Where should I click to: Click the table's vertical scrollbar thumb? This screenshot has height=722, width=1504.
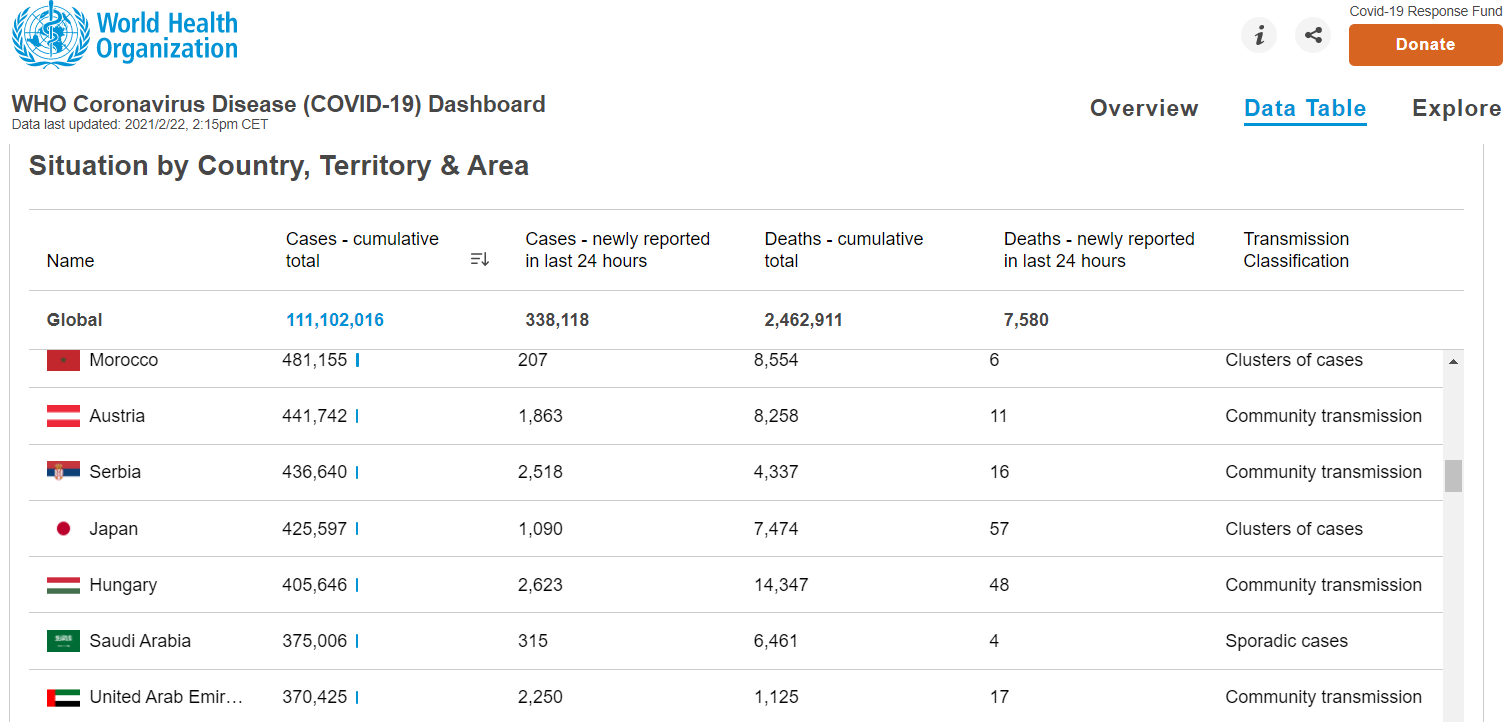click(1453, 476)
